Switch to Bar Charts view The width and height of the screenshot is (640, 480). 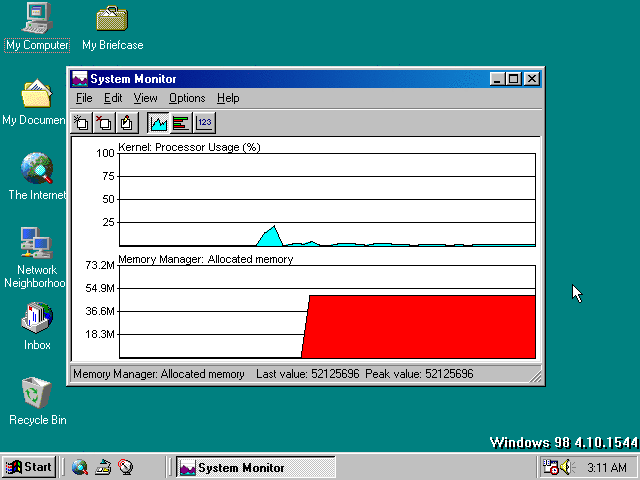(181, 122)
